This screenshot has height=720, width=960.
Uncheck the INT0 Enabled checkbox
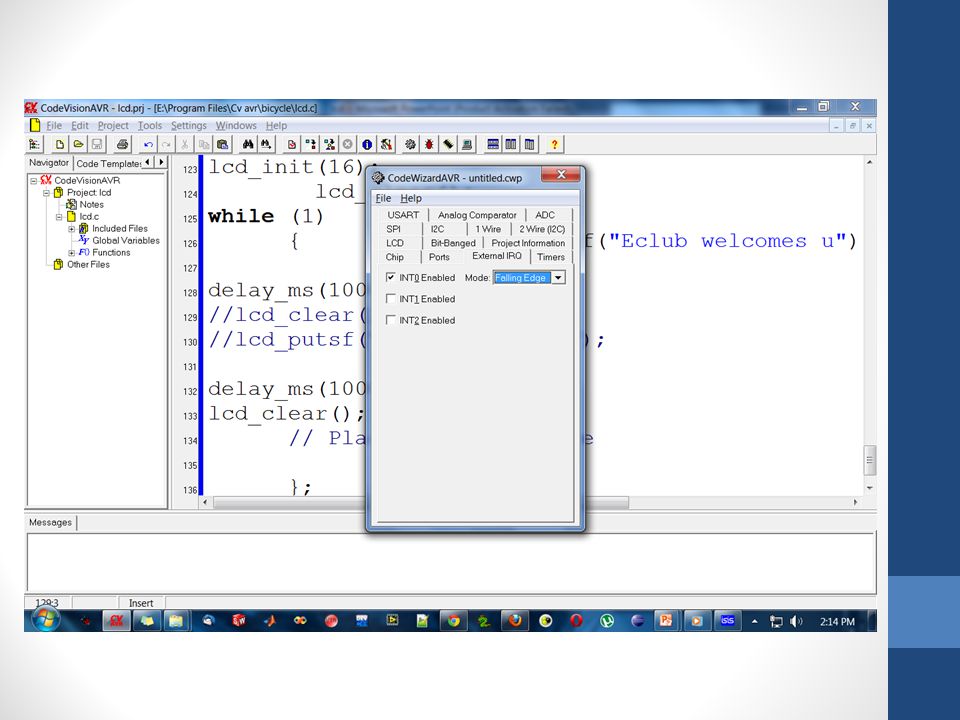pos(391,277)
